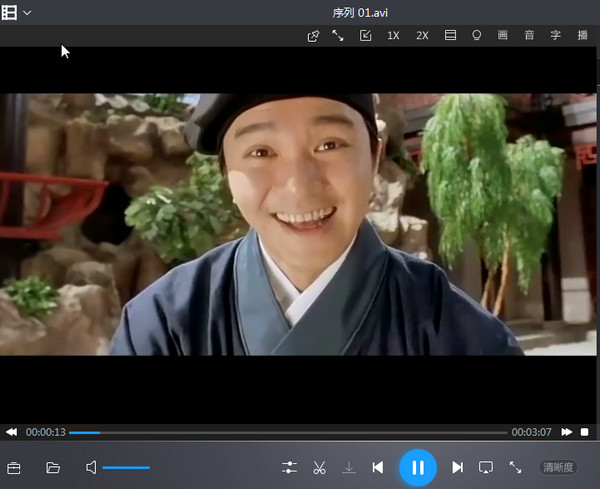600x489 pixels.
Task: Open the toolbox briefcase icon
Action: pyautogui.click(x=14, y=468)
